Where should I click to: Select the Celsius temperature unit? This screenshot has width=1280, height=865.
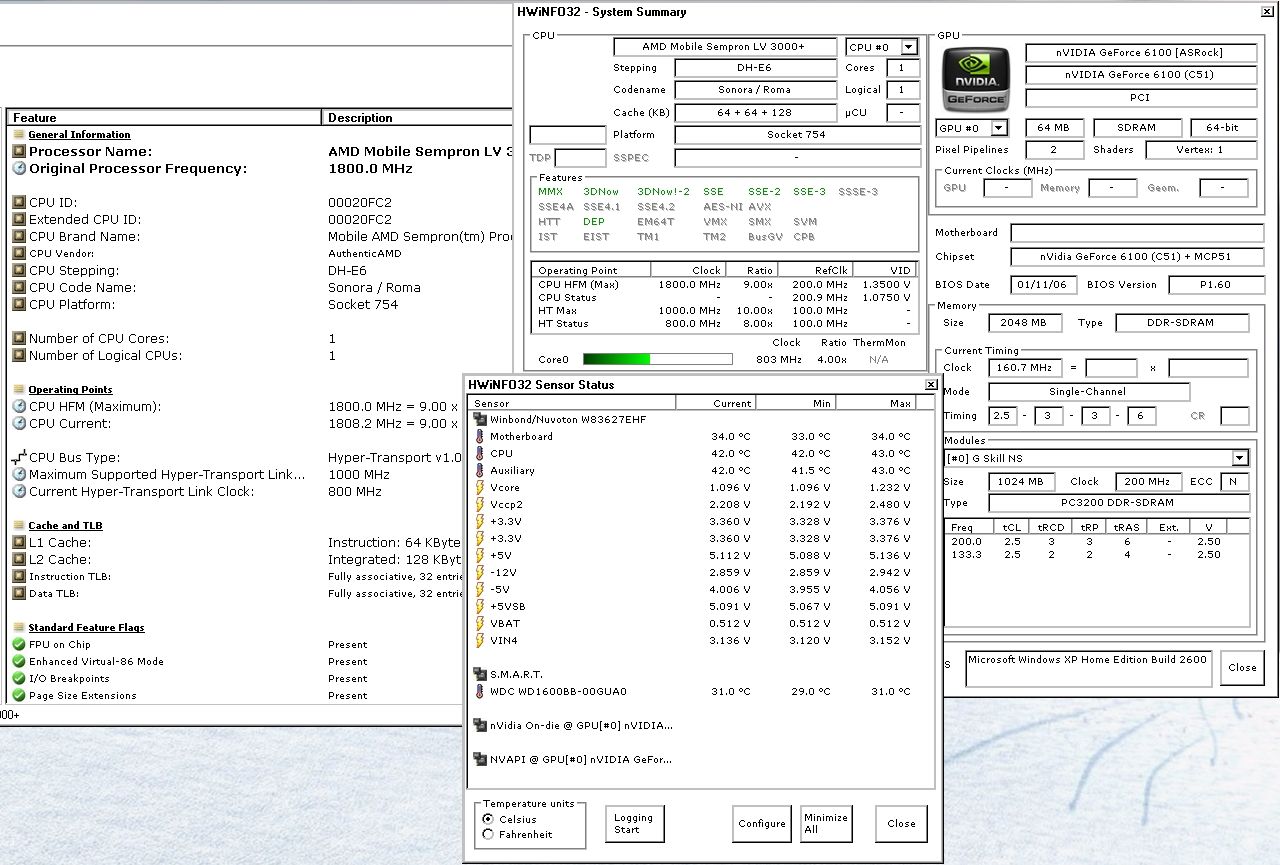[488, 819]
